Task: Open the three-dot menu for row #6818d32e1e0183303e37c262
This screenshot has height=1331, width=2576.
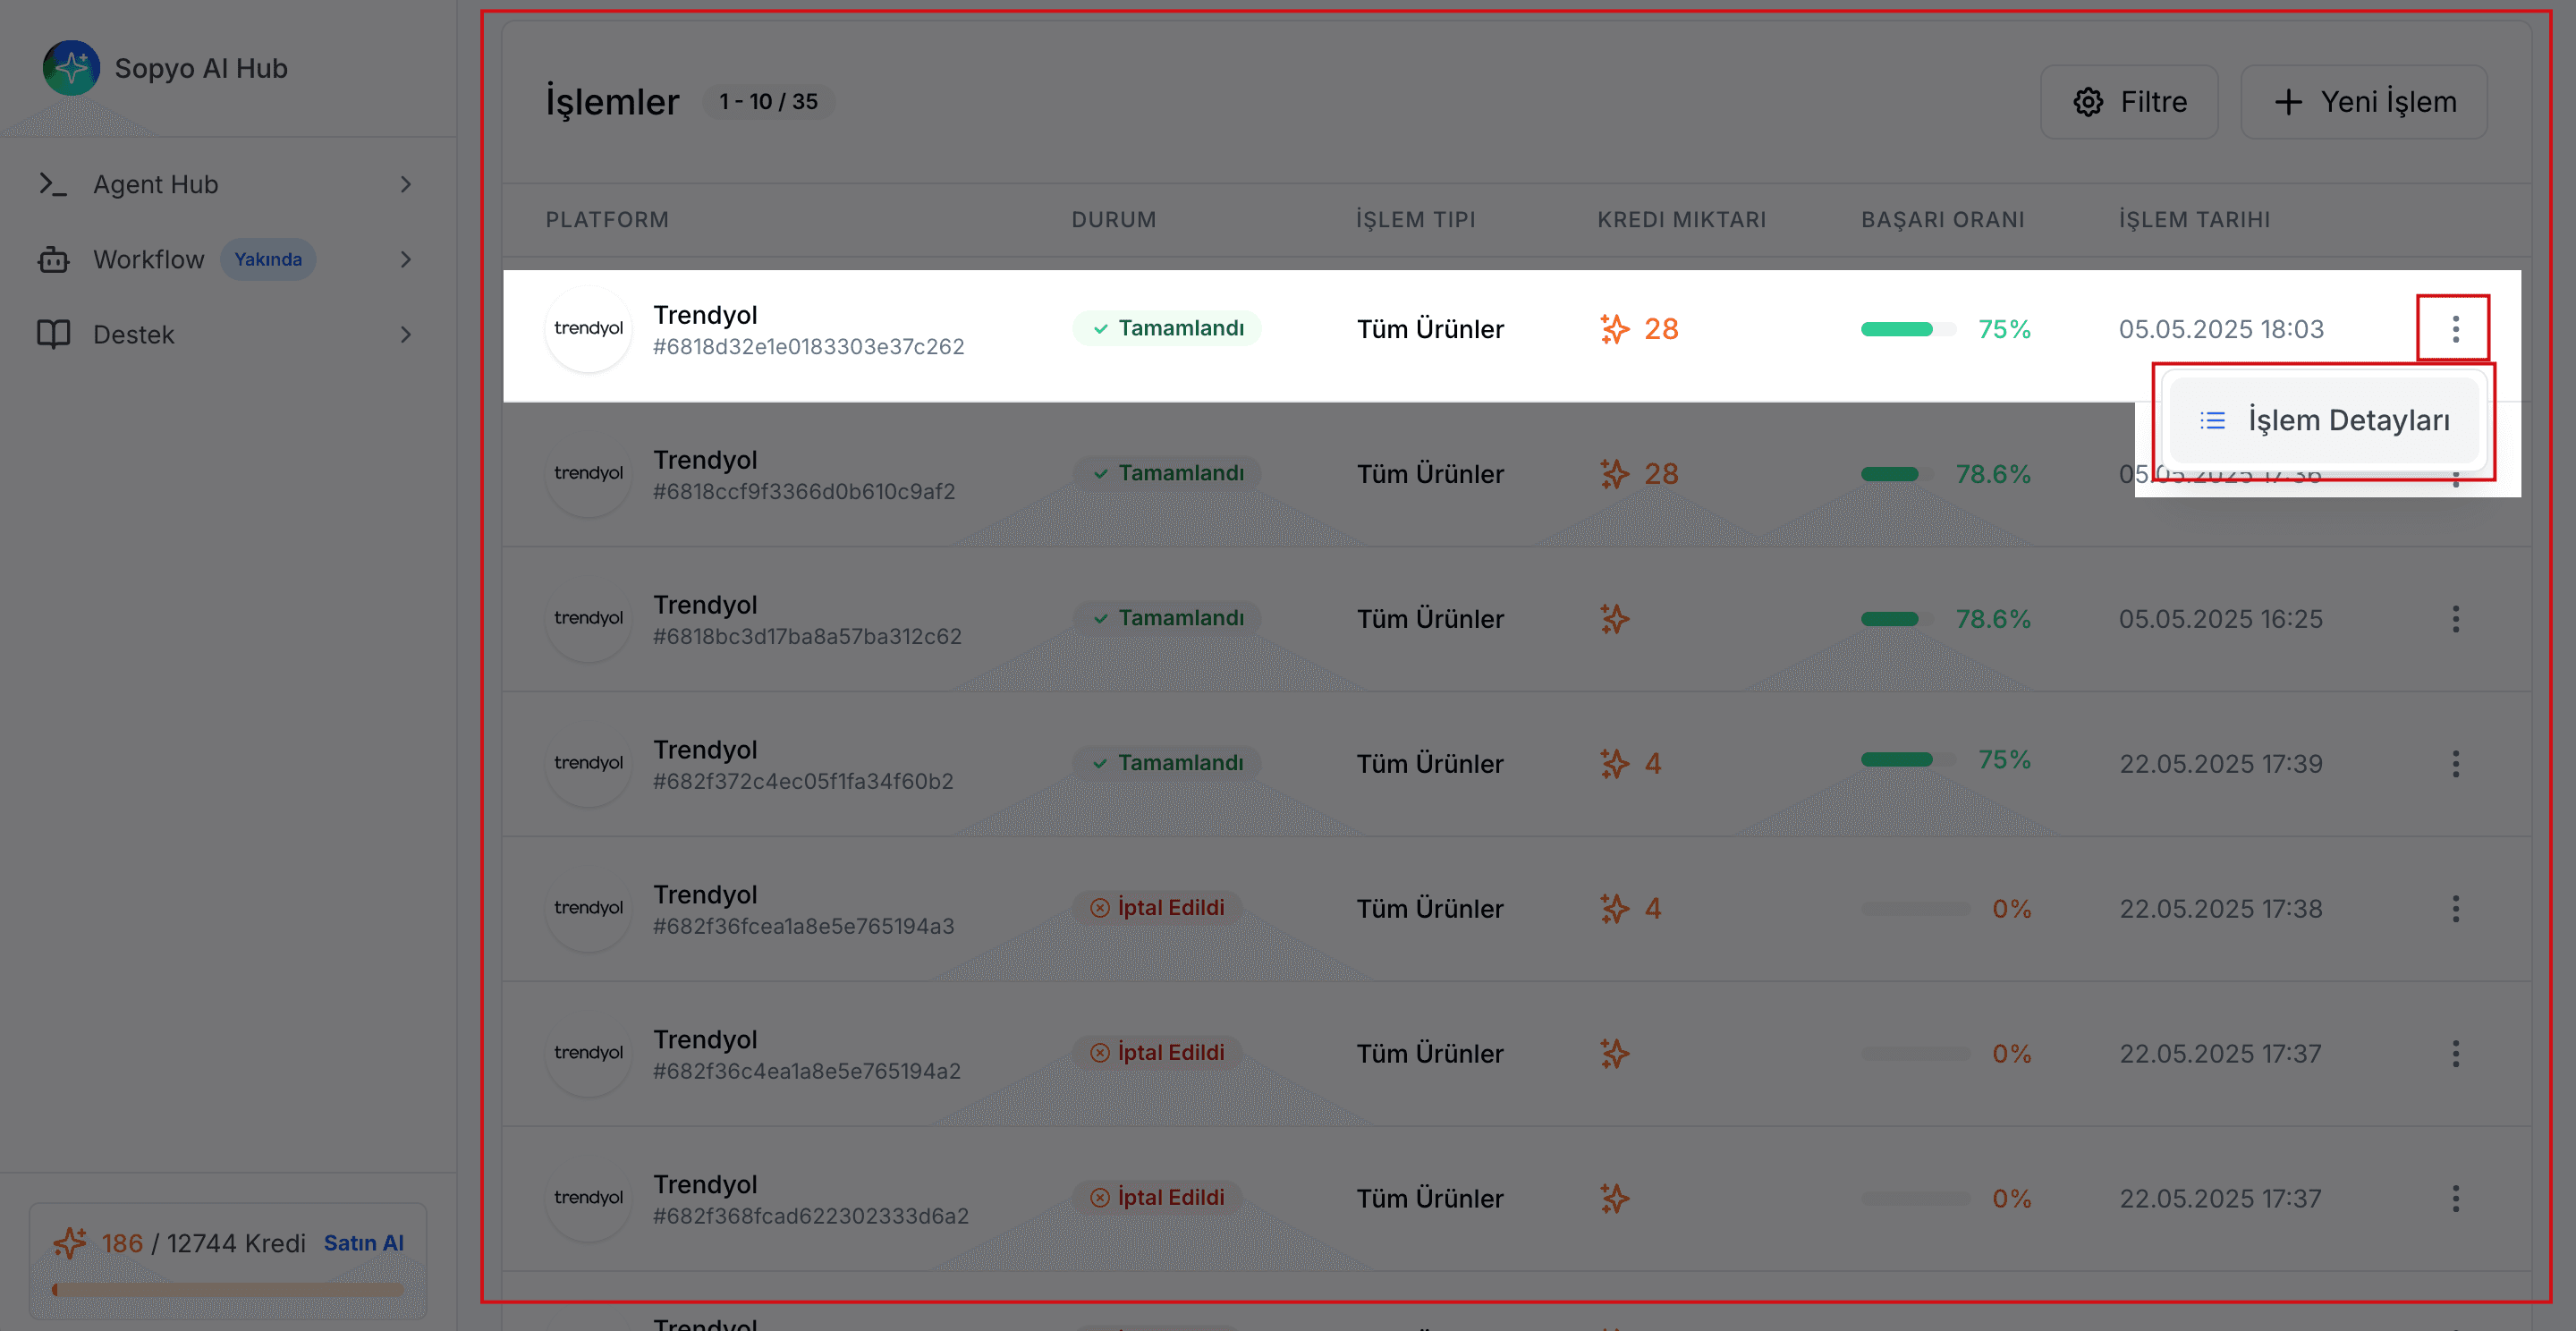Action: coord(2455,329)
